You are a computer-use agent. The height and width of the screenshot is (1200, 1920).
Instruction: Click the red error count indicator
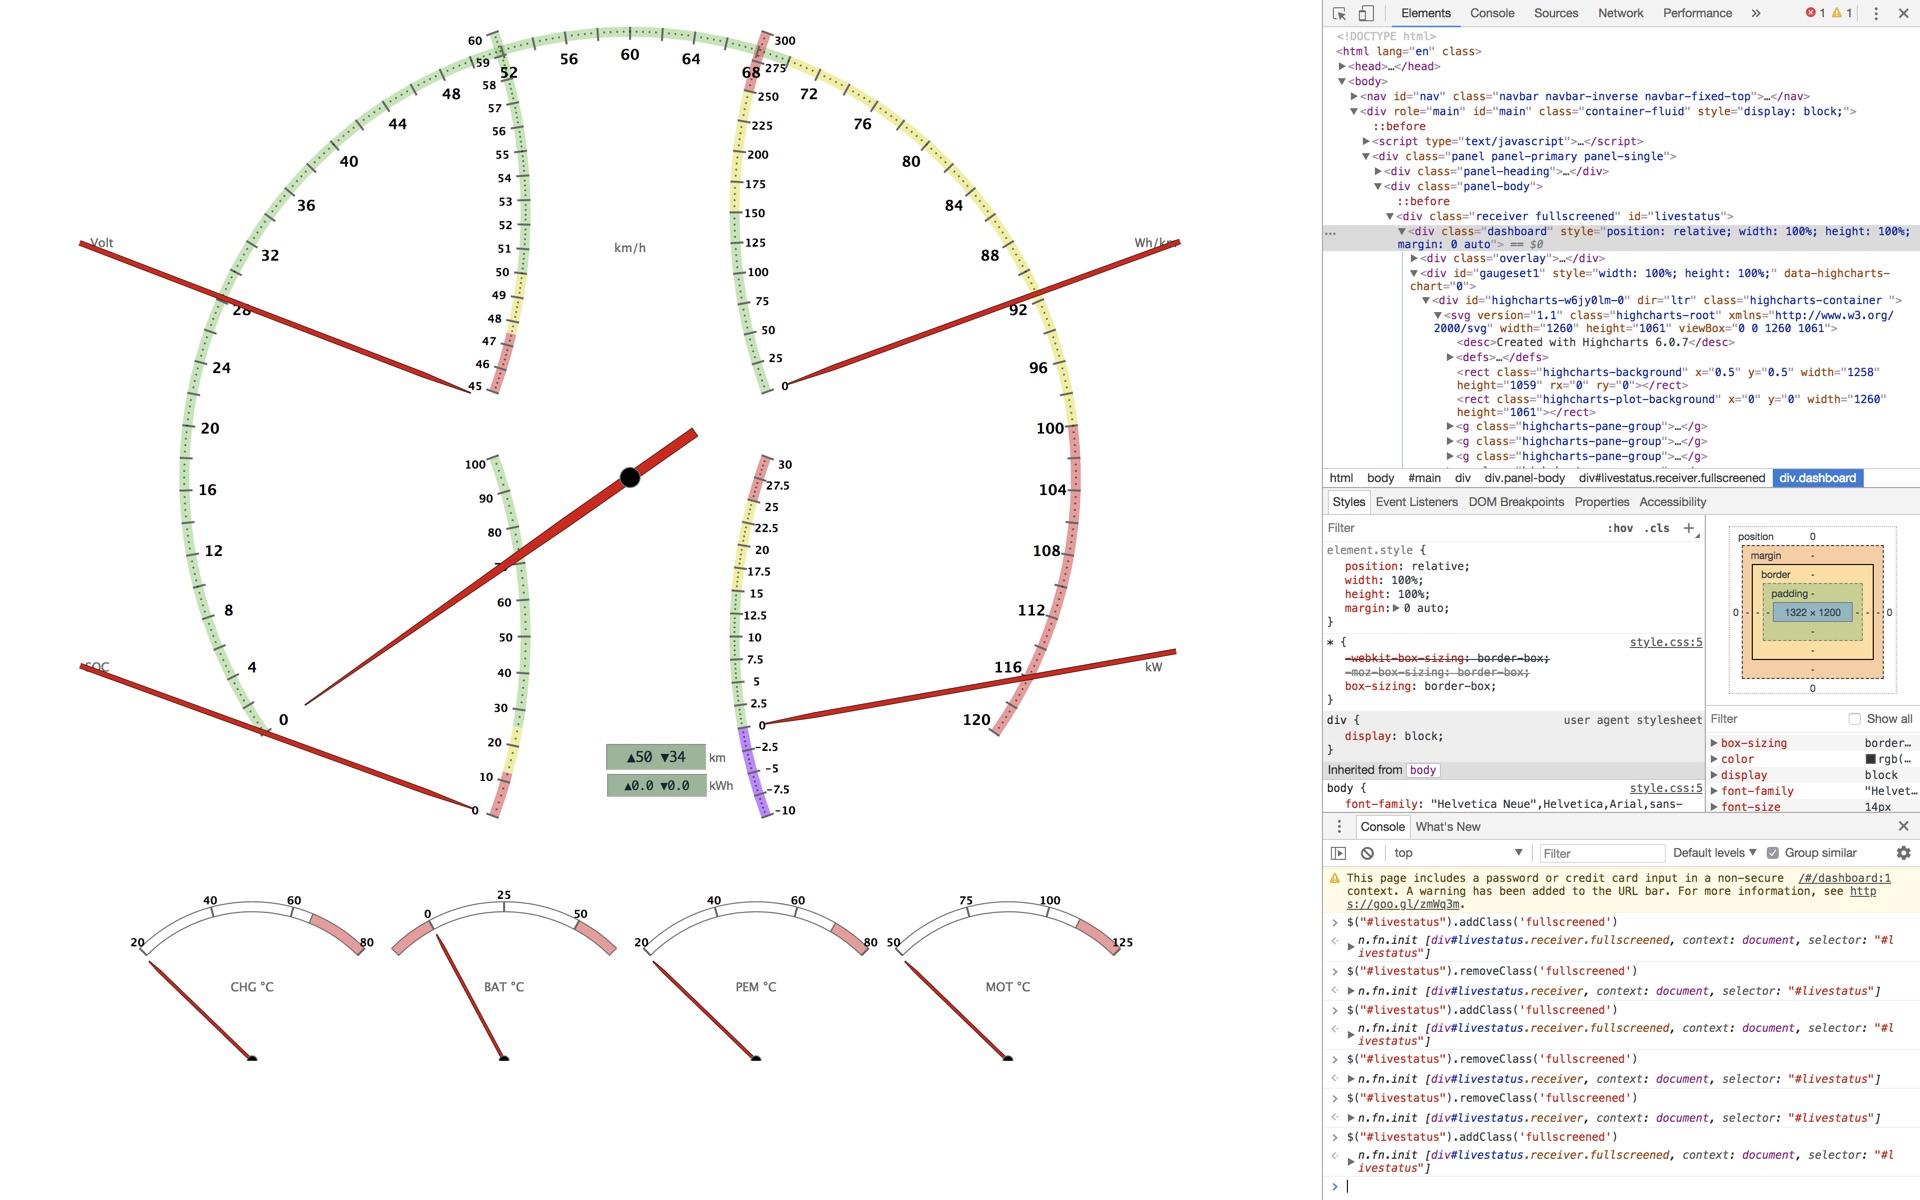pyautogui.click(x=1815, y=13)
